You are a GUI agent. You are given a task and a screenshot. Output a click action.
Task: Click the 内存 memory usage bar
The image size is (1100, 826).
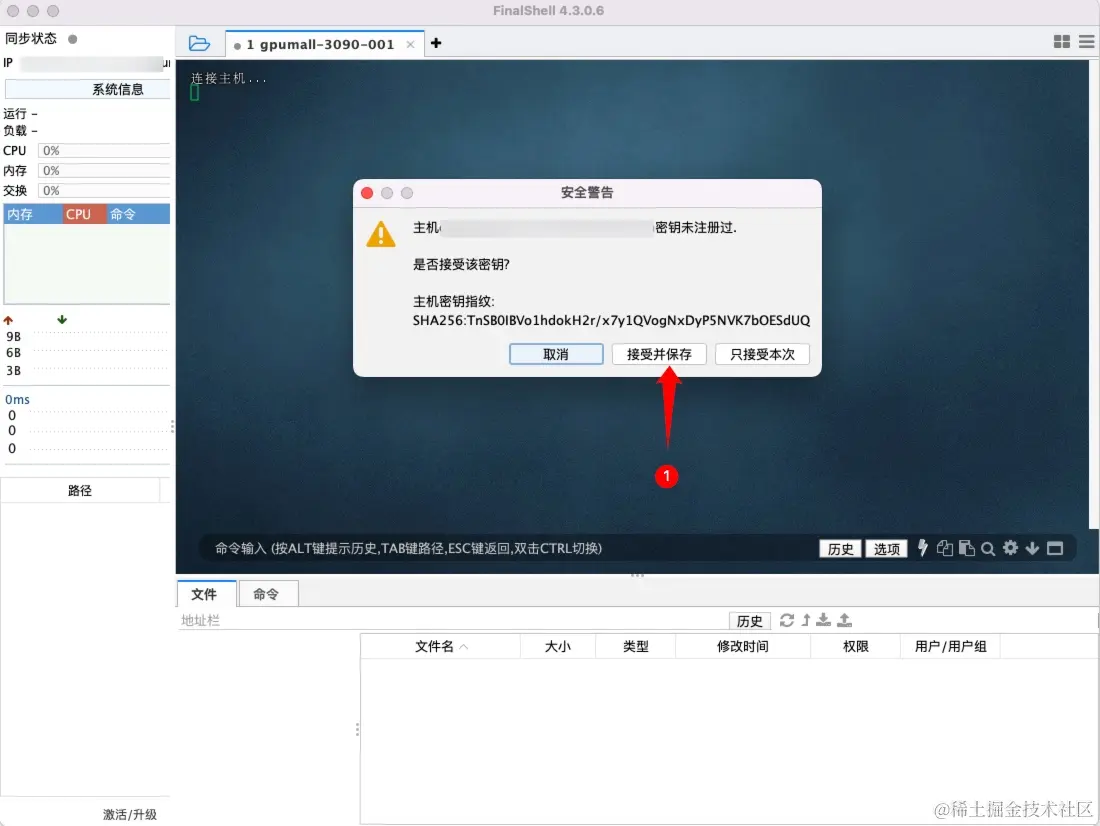[104, 171]
